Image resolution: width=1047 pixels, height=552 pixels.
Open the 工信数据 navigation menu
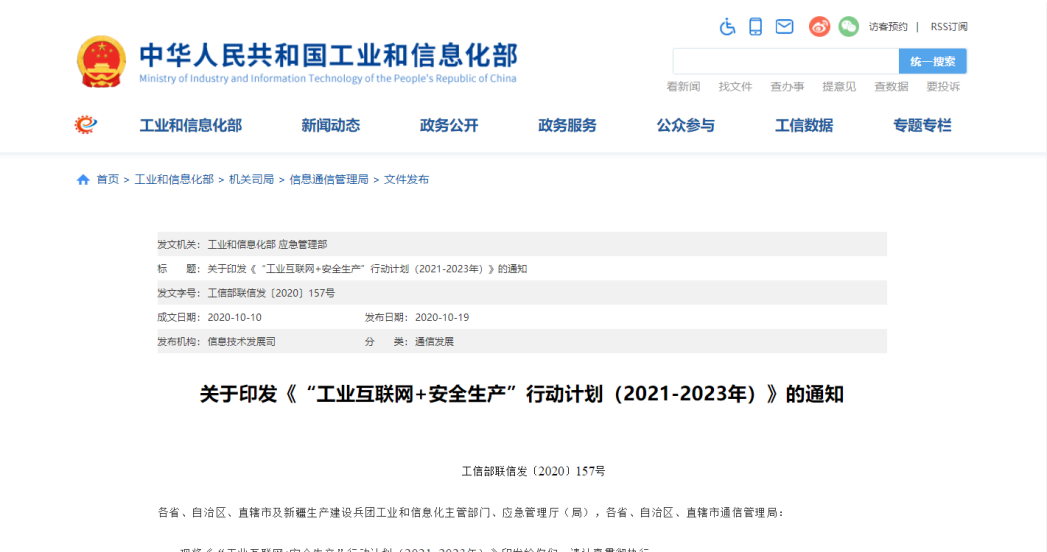point(804,125)
